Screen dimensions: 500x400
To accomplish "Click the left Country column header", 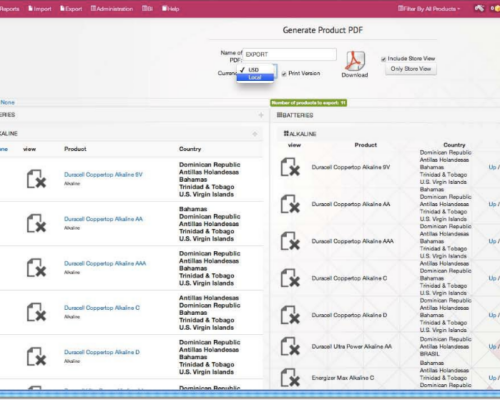I will coord(190,149).
